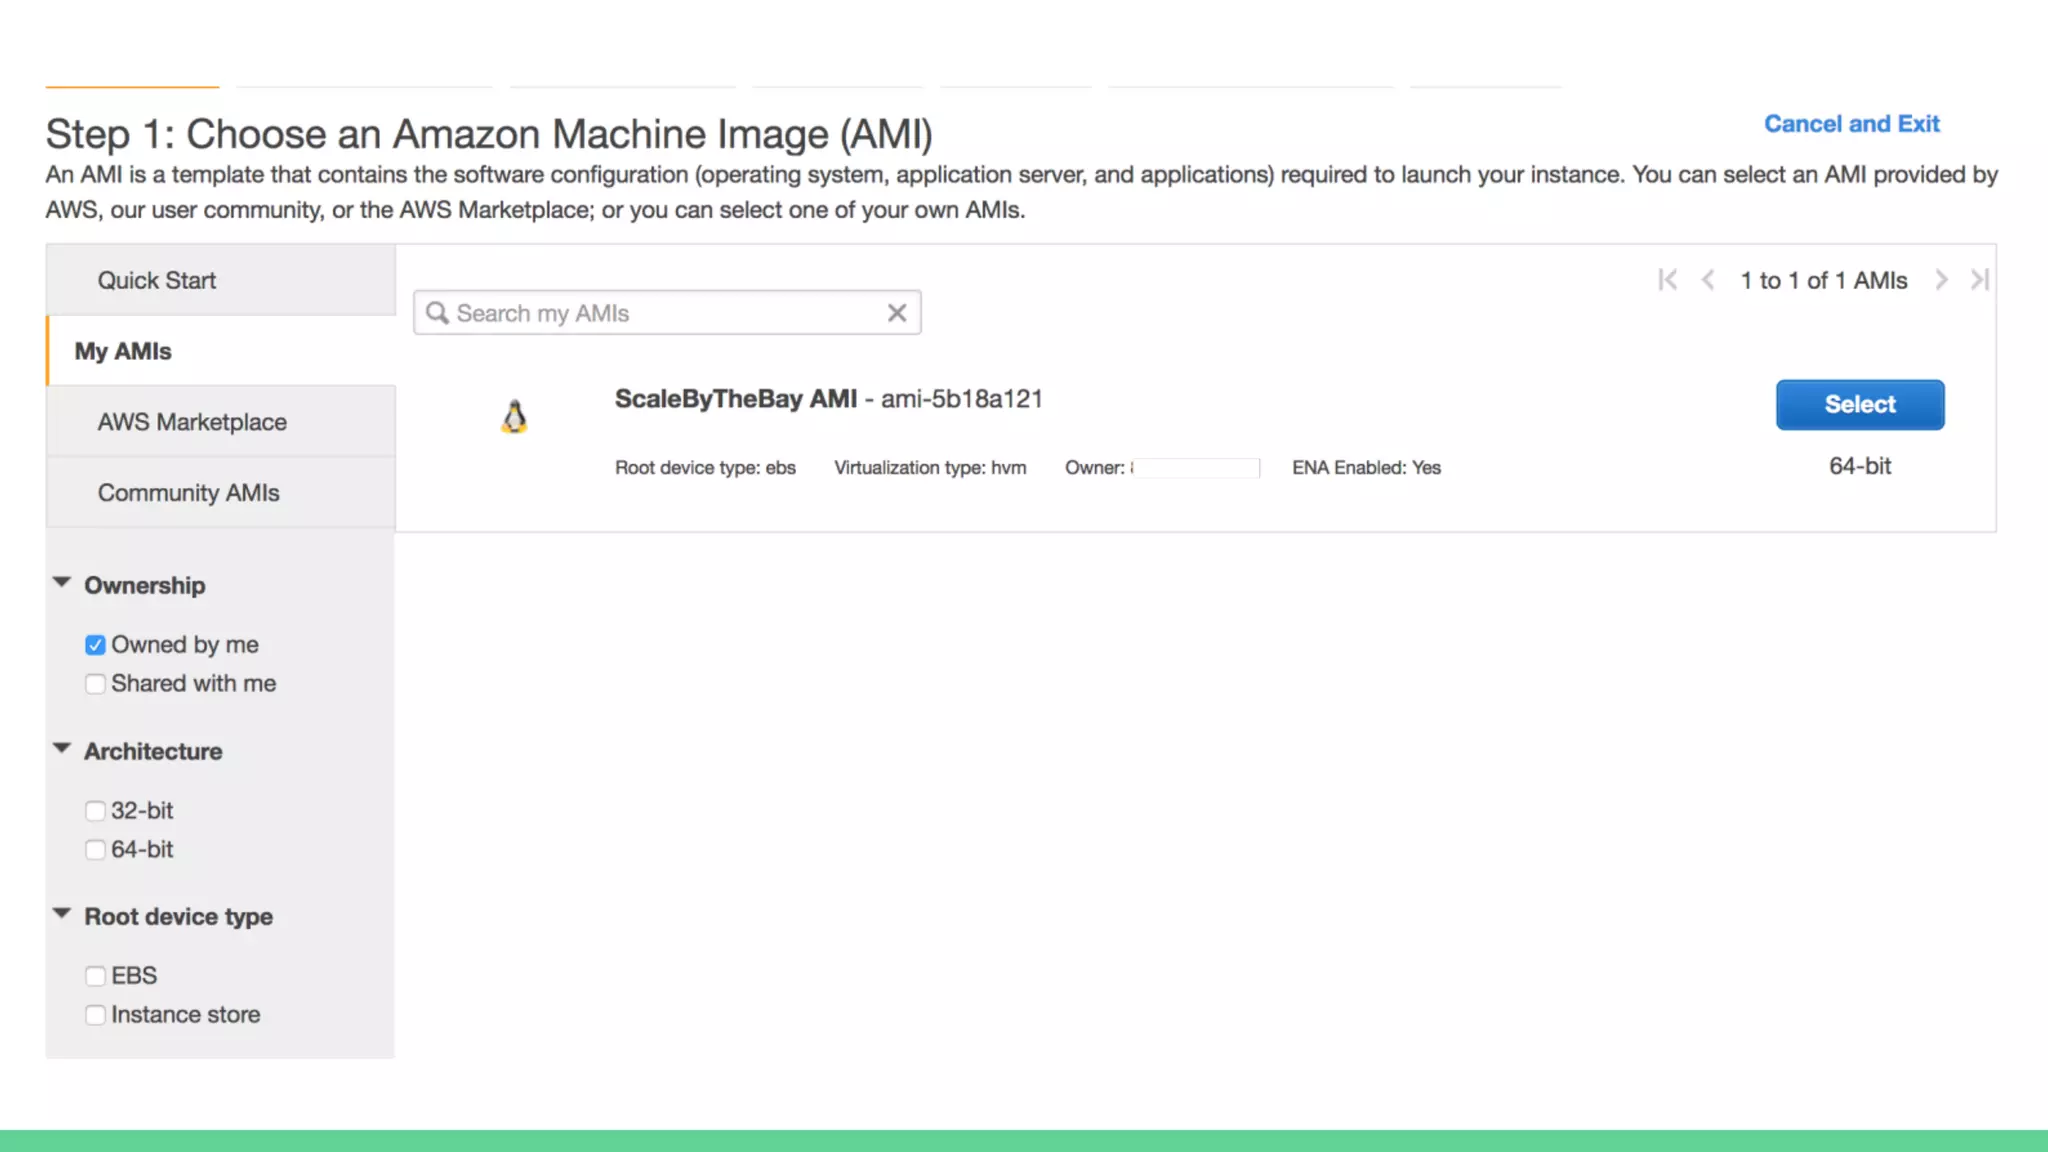The height and width of the screenshot is (1152, 2048).
Task: Collapse the Architecture filter section
Action: coord(62,749)
